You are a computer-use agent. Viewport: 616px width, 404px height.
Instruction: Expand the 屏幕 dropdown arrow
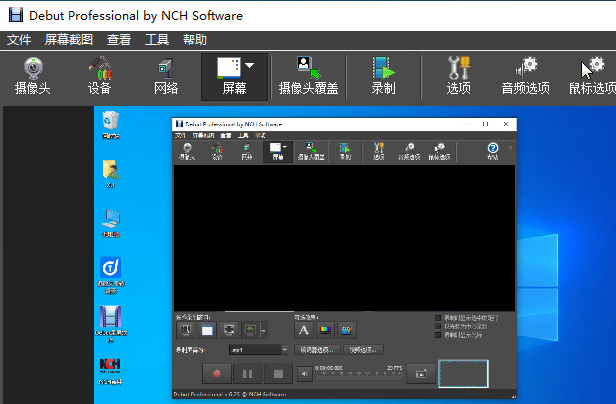[250, 66]
